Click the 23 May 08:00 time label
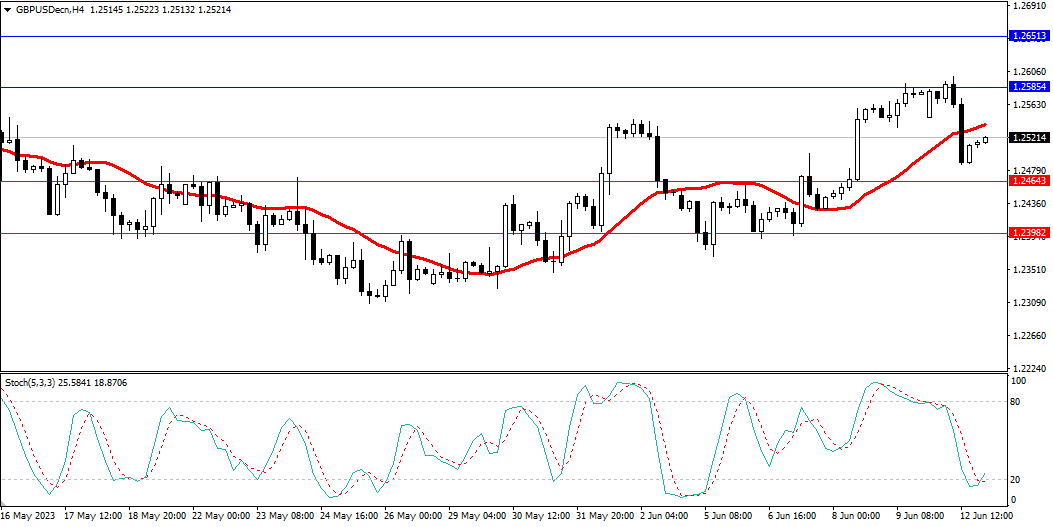The width and height of the screenshot is (1053, 527). 285,516
